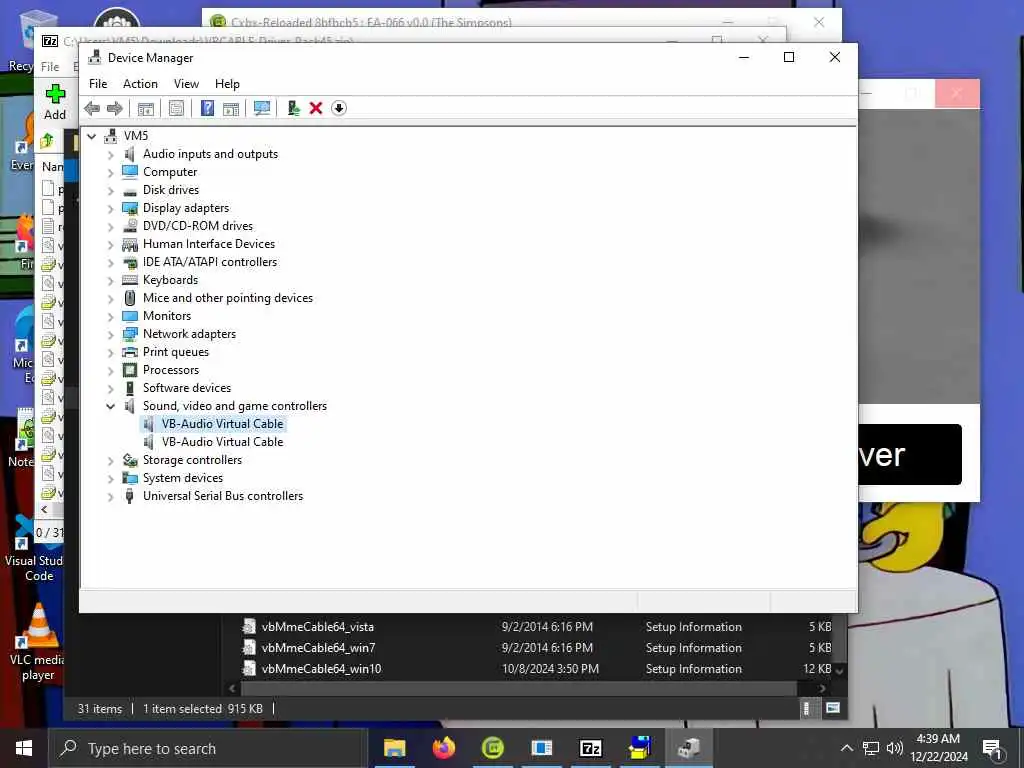Select the Human Interface Devices category
Screen dimensions: 1024x768
(209, 244)
